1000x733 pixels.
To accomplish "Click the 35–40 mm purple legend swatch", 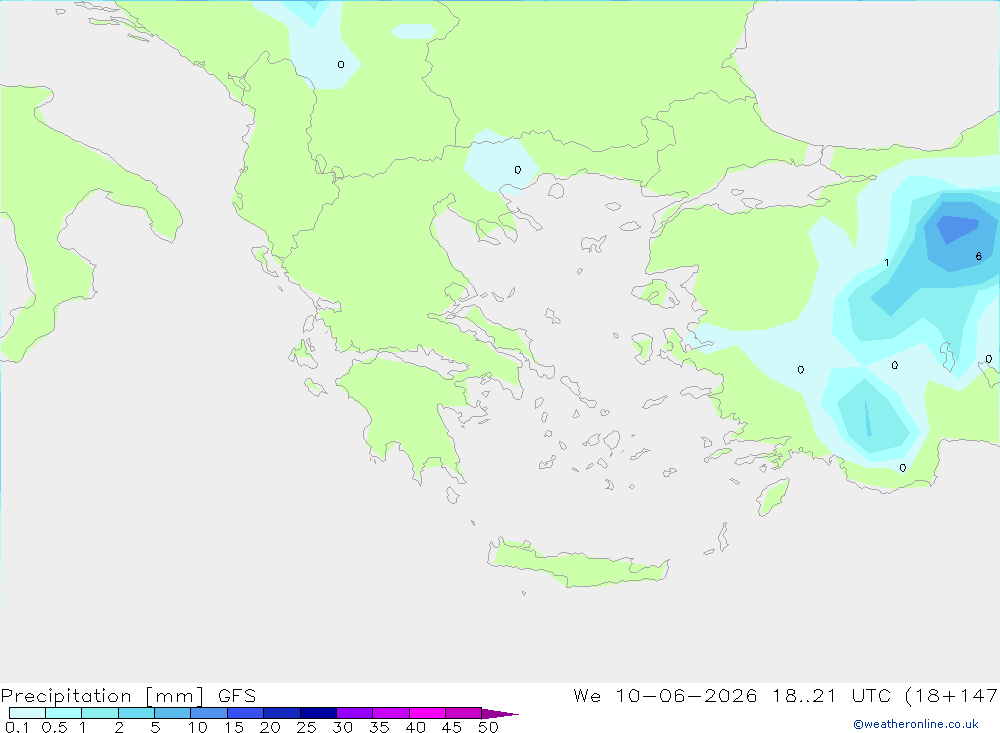I will click(391, 713).
